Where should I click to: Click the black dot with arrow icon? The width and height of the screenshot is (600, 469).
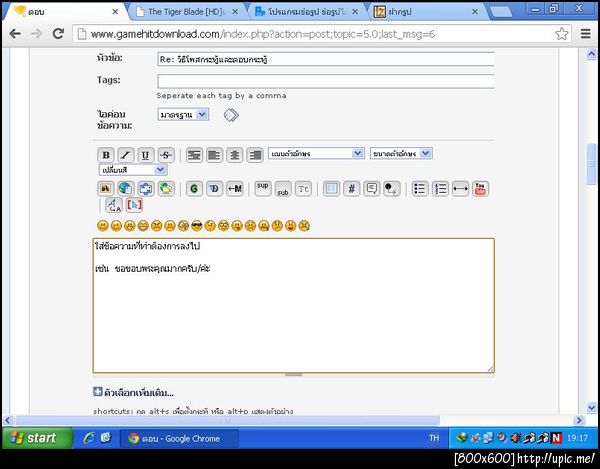pos(392,189)
